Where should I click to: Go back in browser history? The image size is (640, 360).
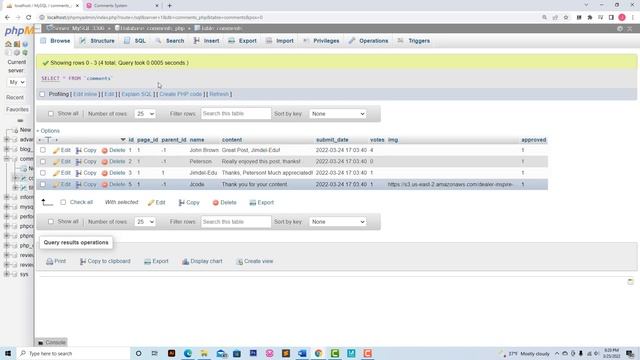click(7, 18)
